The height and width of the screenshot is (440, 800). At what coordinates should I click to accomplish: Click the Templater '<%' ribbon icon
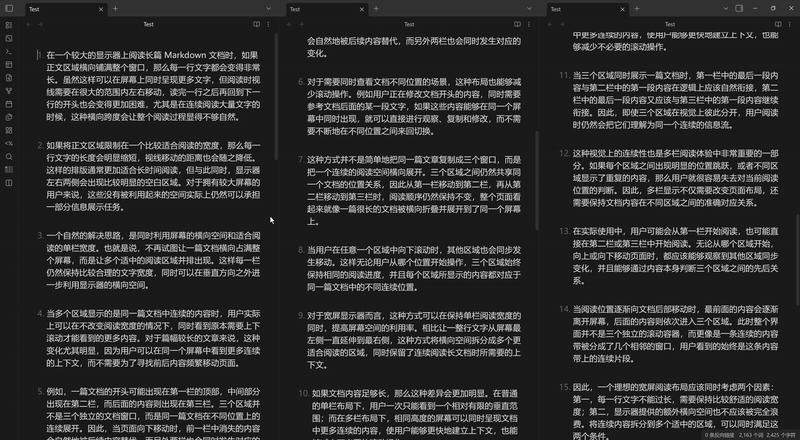click(x=9, y=144)
